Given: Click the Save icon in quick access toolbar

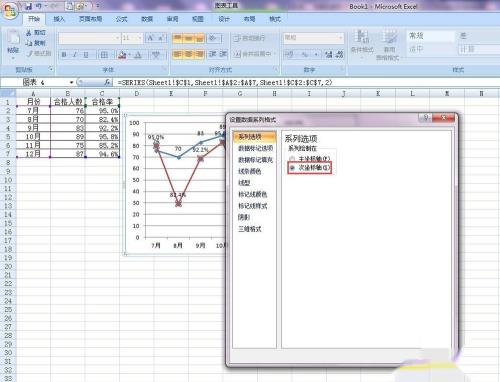Looking at the screenshot, I should point(29,6).
